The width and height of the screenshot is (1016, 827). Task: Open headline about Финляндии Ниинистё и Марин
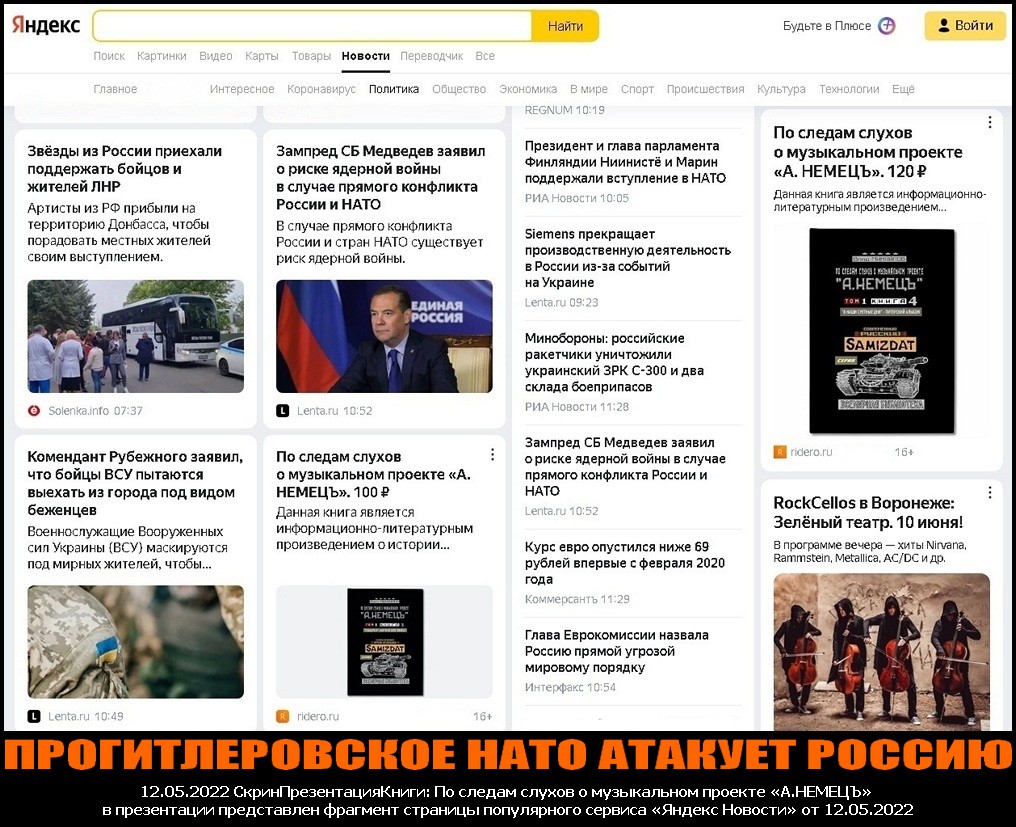625,161
